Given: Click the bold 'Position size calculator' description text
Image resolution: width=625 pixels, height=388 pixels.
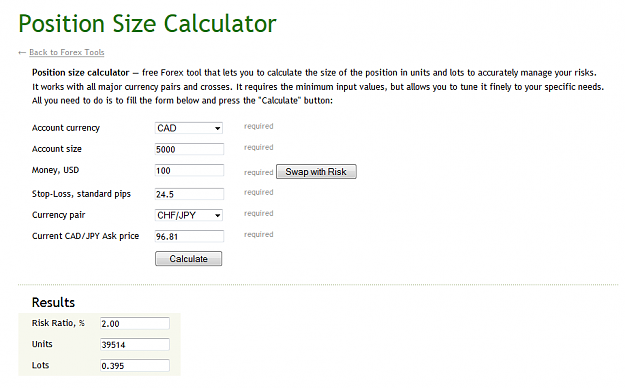Looking at the screenshot, I should pyautogui.click(x=81, y=73).
